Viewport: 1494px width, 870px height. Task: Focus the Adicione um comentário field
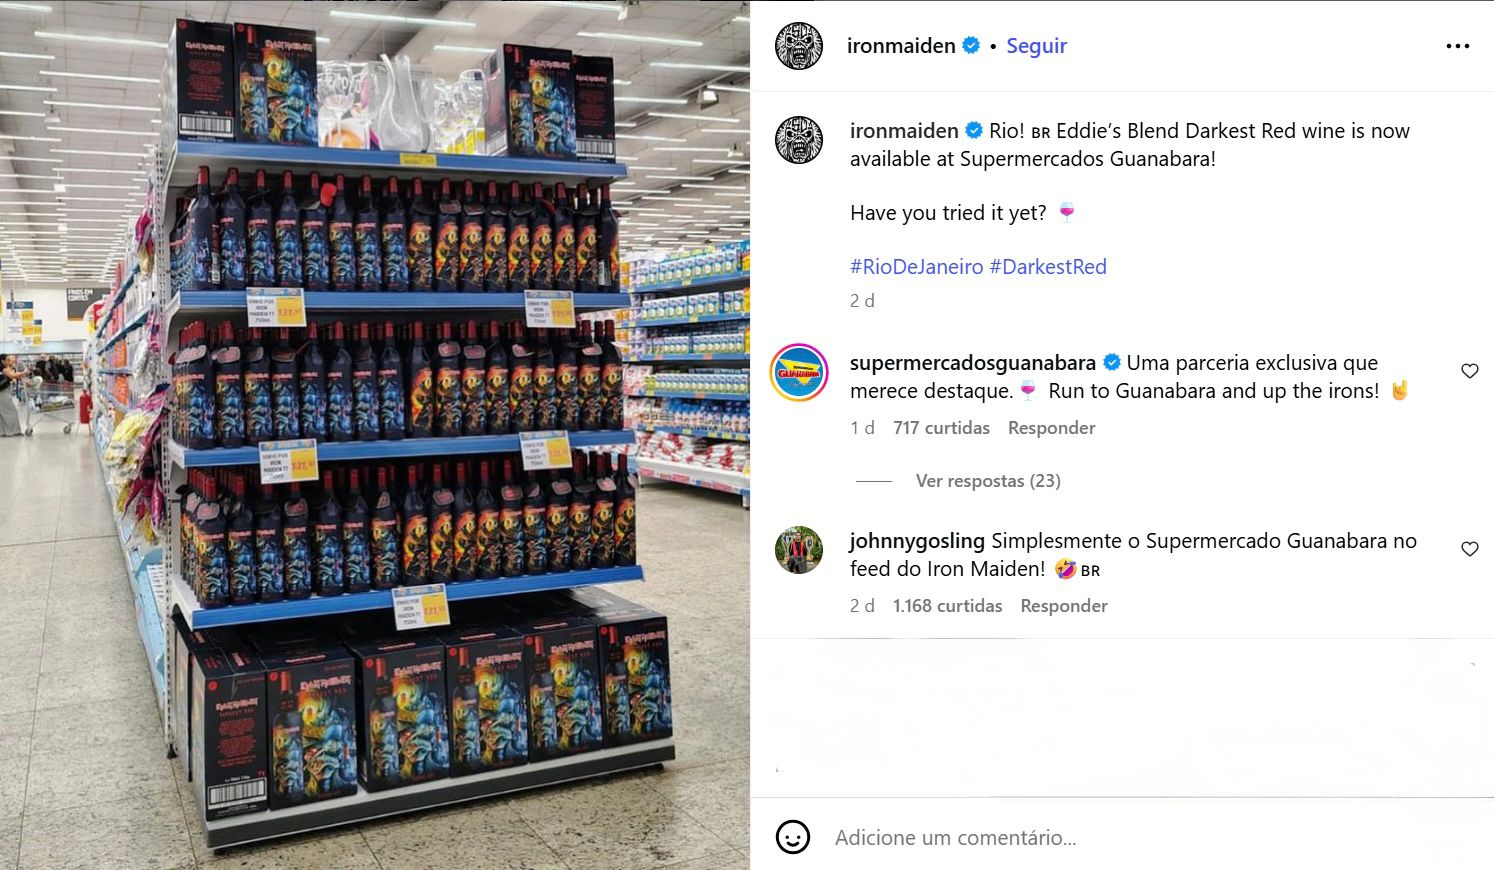1150,838
